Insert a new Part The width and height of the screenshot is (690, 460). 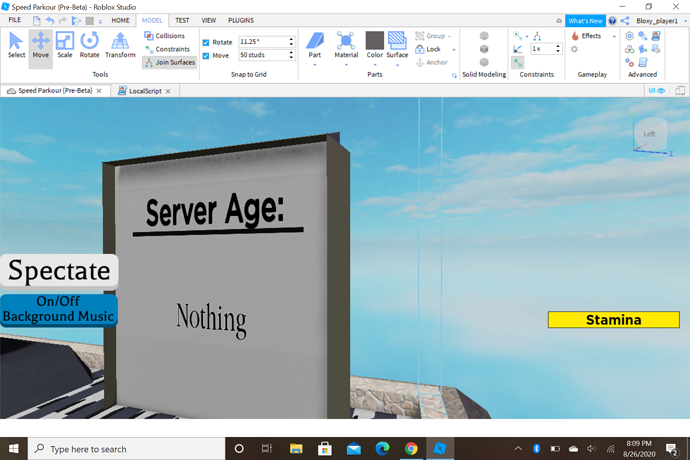pyautogui.click(x=315, y=44)
